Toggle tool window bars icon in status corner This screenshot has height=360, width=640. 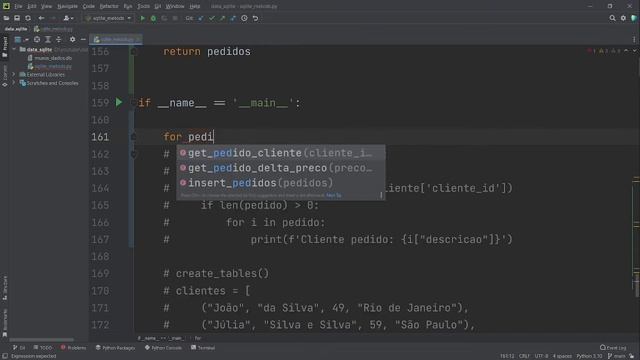point(4,356)
